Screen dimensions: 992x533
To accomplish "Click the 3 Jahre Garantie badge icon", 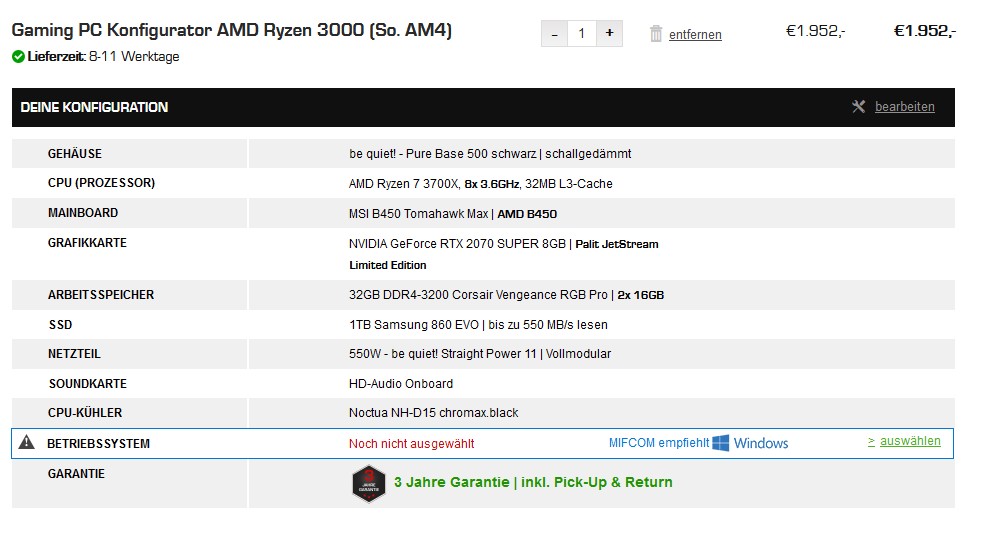I will click(x=369, y=484).
